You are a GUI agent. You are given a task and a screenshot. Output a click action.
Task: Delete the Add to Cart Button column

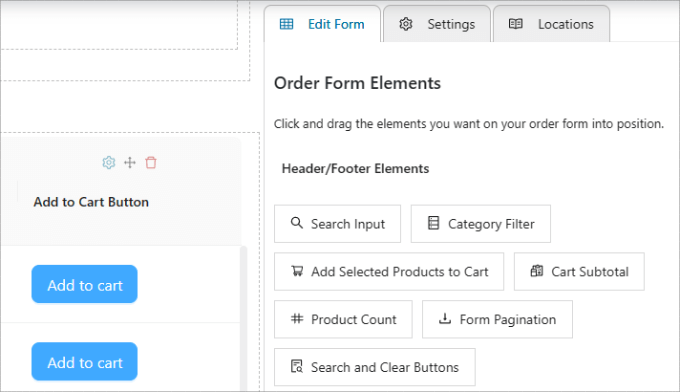point(151,163)
